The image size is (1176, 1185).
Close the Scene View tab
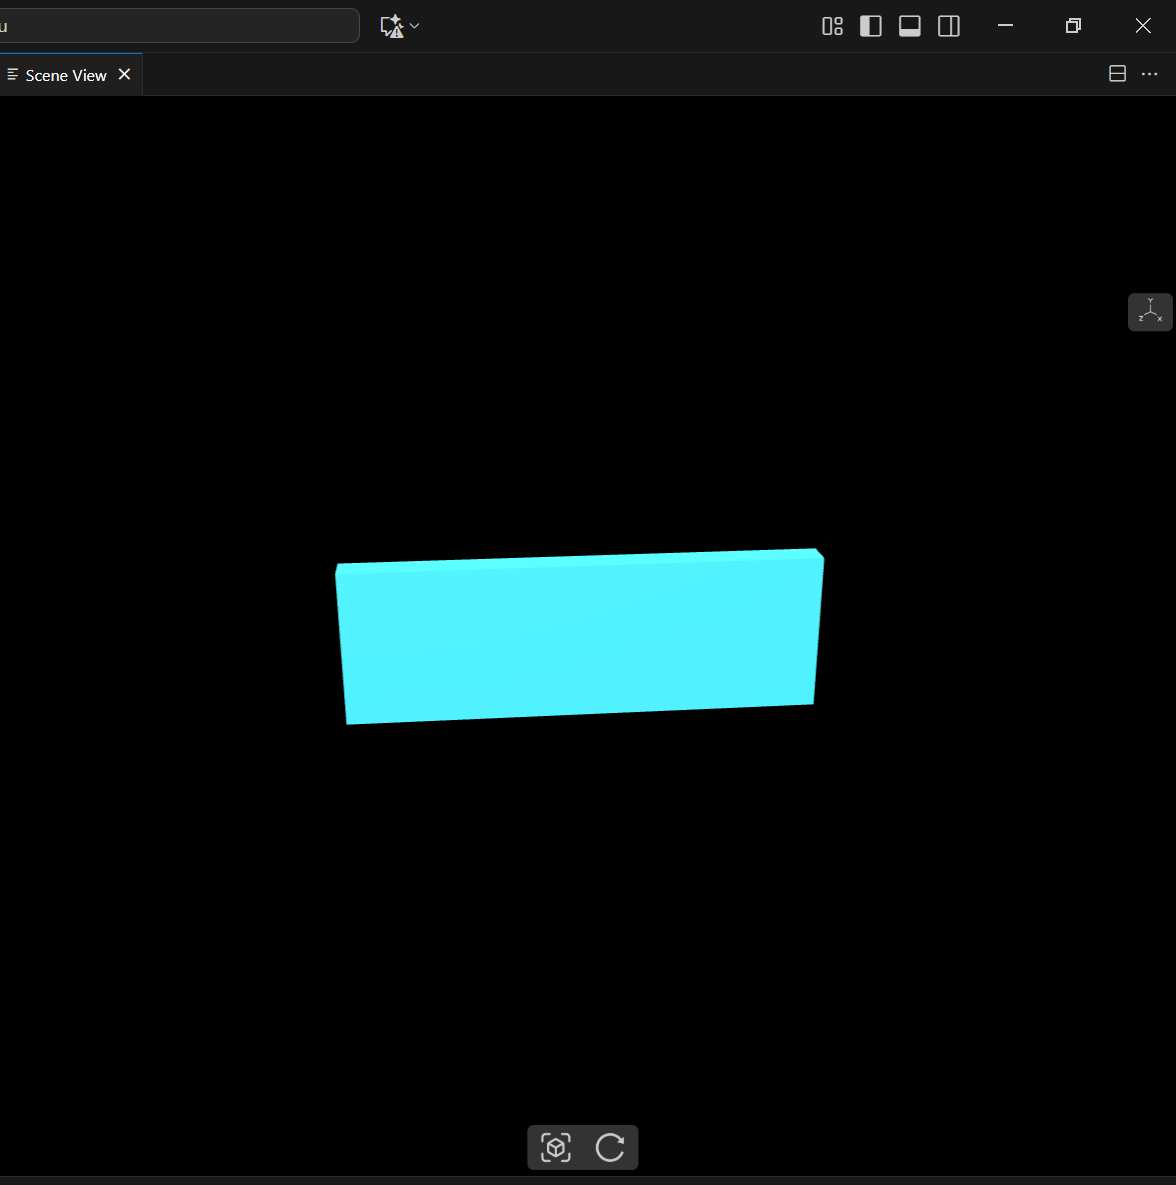[x=125, y=74]
